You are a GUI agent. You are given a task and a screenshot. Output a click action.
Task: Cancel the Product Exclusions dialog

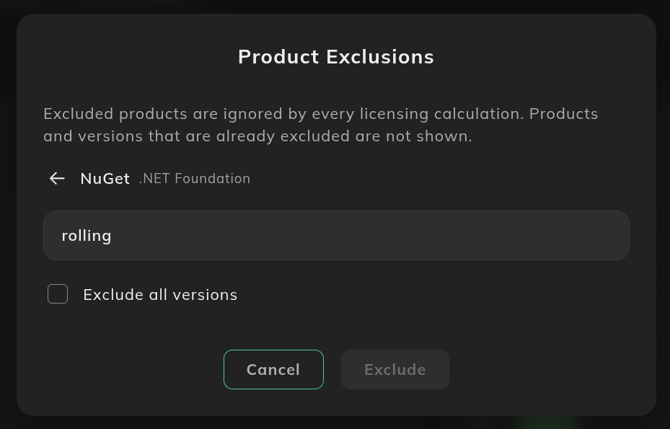[x=273, y=370]
